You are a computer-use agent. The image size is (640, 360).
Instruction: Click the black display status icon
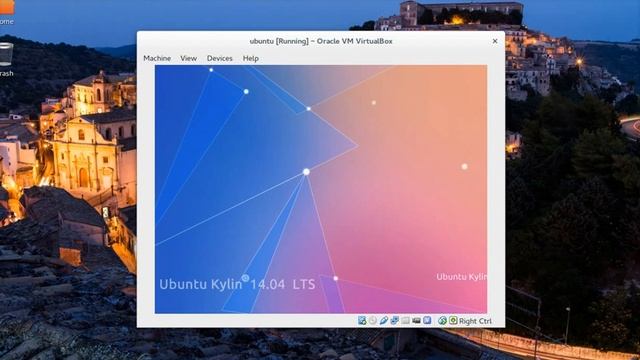416,321
